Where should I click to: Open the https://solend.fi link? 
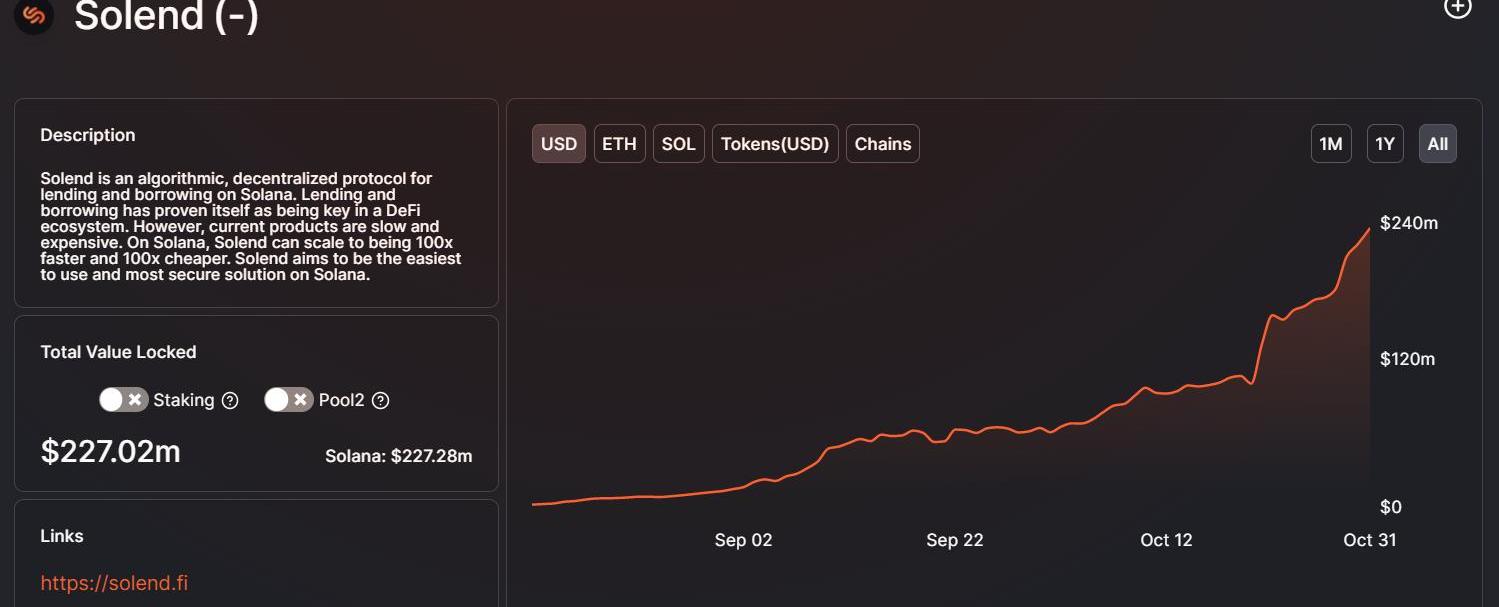click(x=114, y=583)
